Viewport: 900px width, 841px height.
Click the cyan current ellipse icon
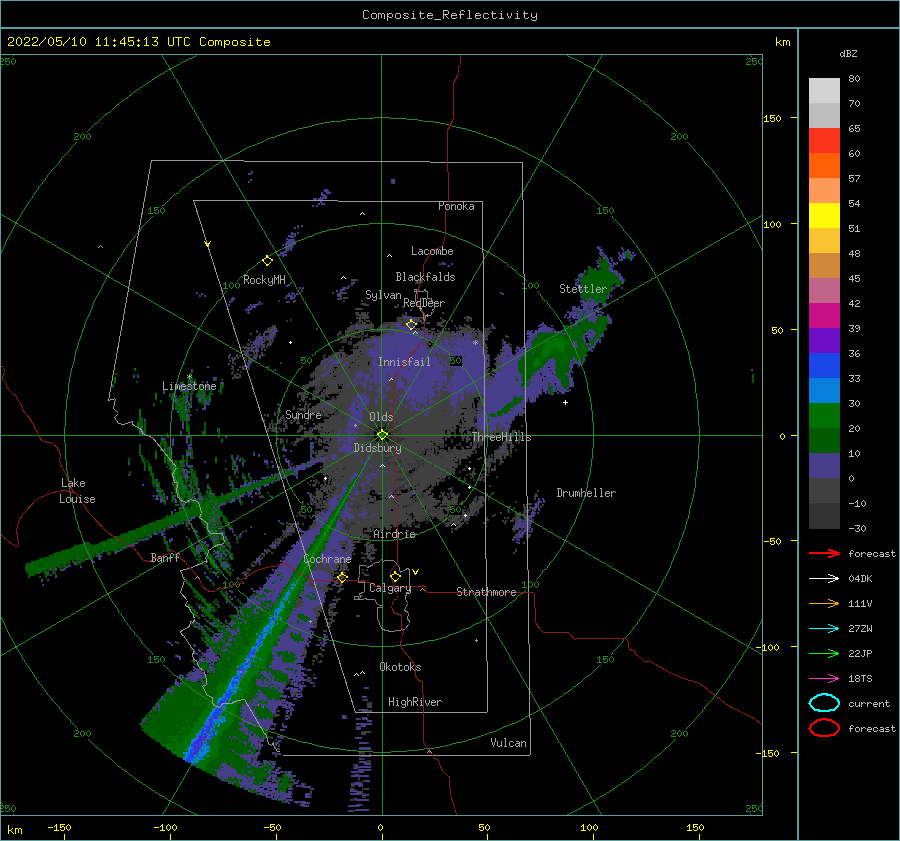click(824, 703)
